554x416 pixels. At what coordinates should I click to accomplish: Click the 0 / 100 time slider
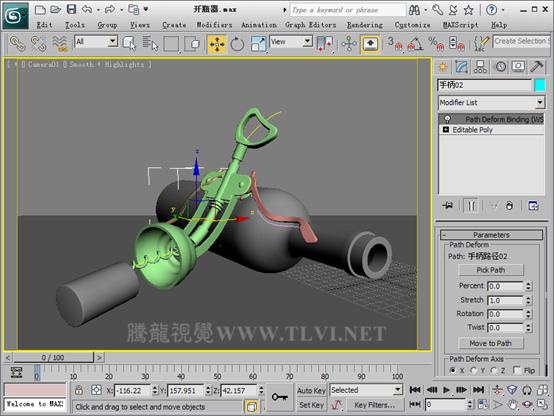coord(53,357)
